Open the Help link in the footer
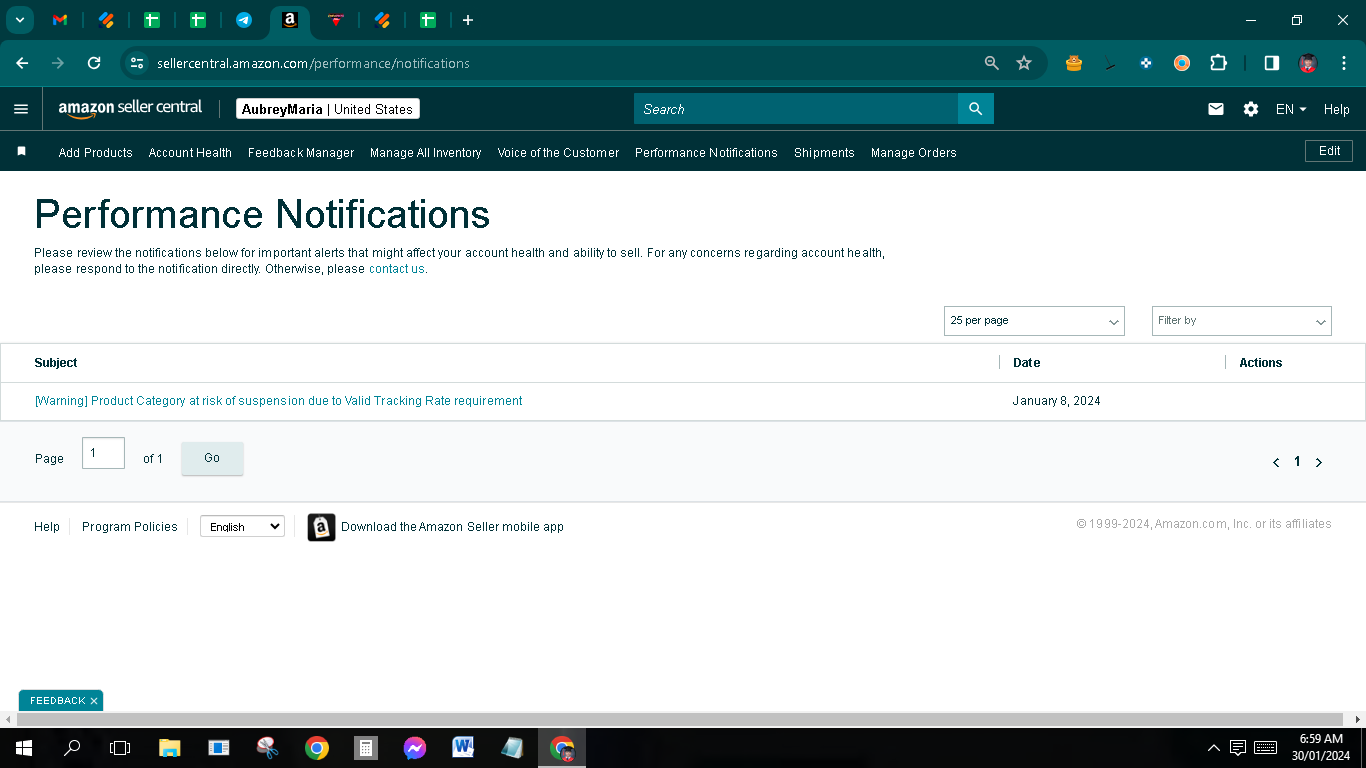 [47, 527]
